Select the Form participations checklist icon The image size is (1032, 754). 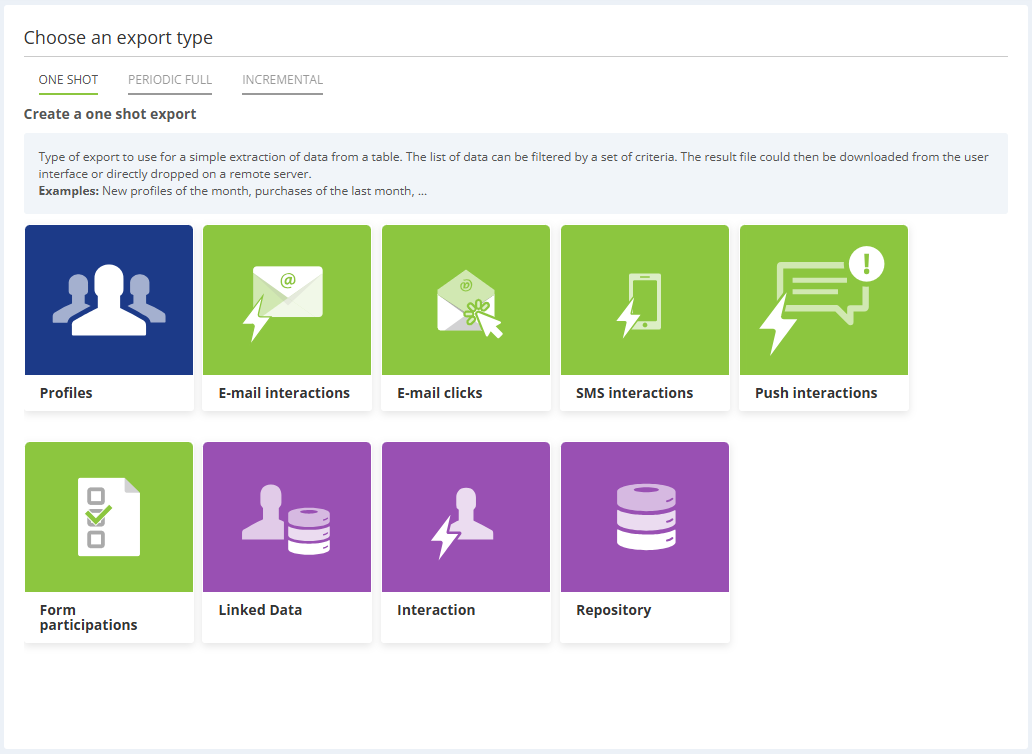109,517
